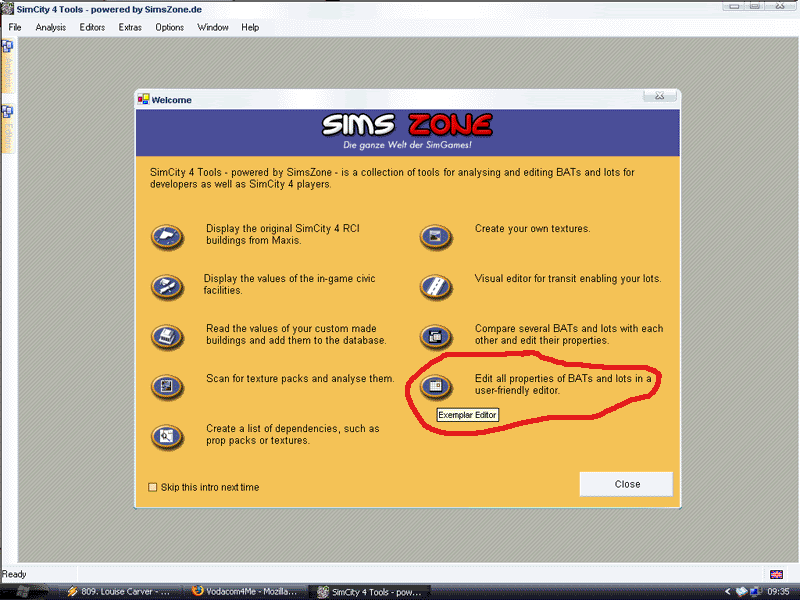The height and width of the screenshot is (600, 800).
Task: Switch to 809. Louise Carver taskbar item
Action: coord(121,592)
